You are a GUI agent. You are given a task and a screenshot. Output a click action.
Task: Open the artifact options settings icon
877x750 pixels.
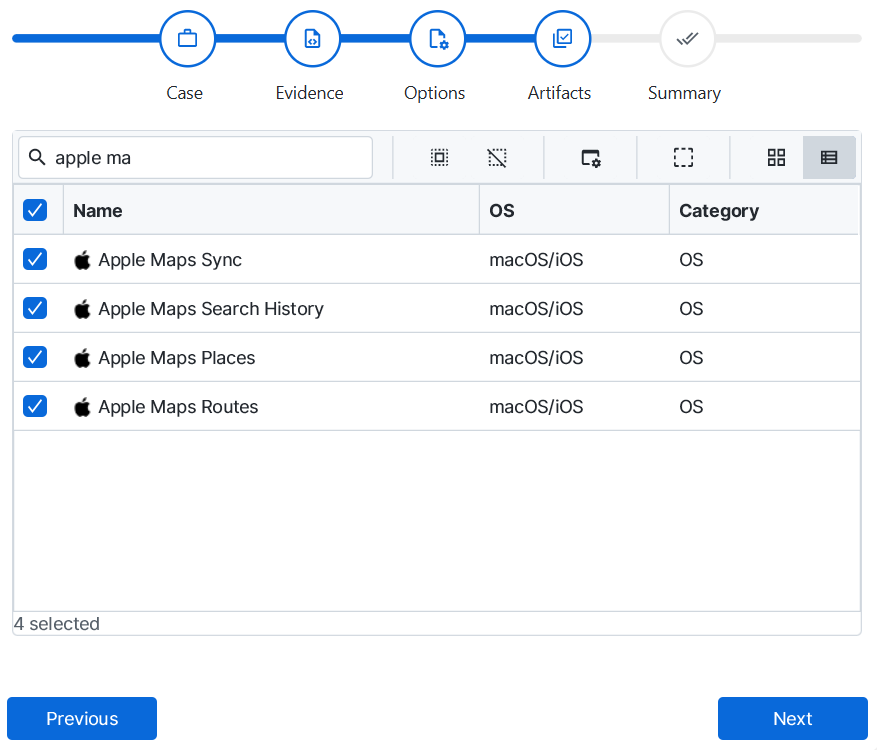coord(591,157)
